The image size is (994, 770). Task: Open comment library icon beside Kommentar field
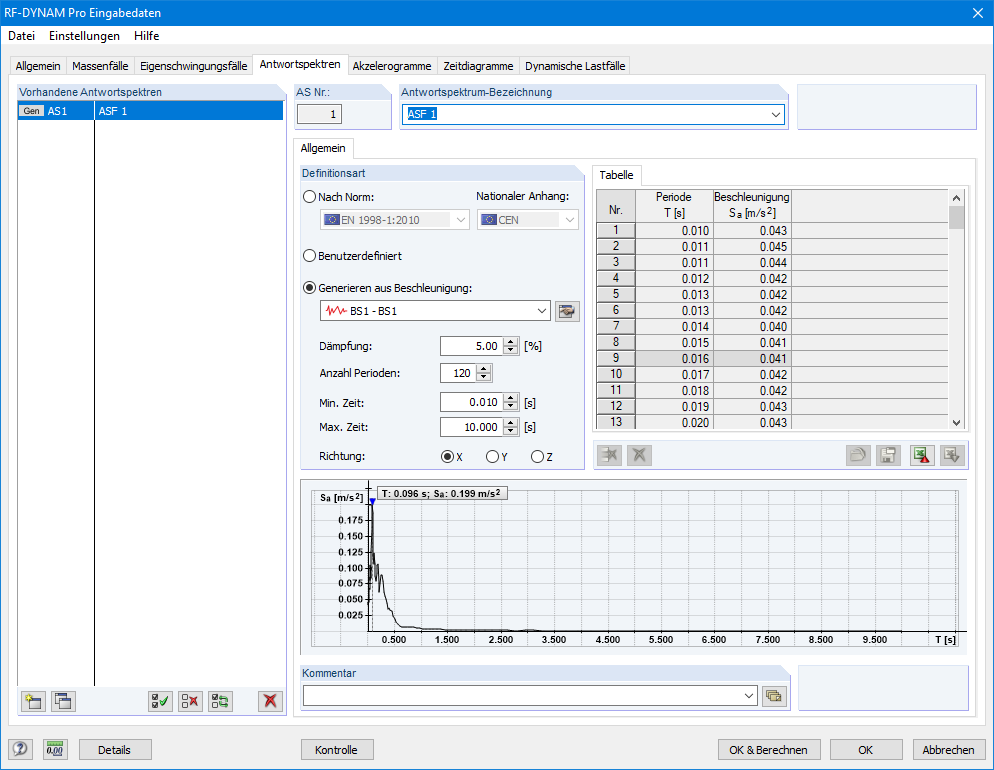[774, 696]
